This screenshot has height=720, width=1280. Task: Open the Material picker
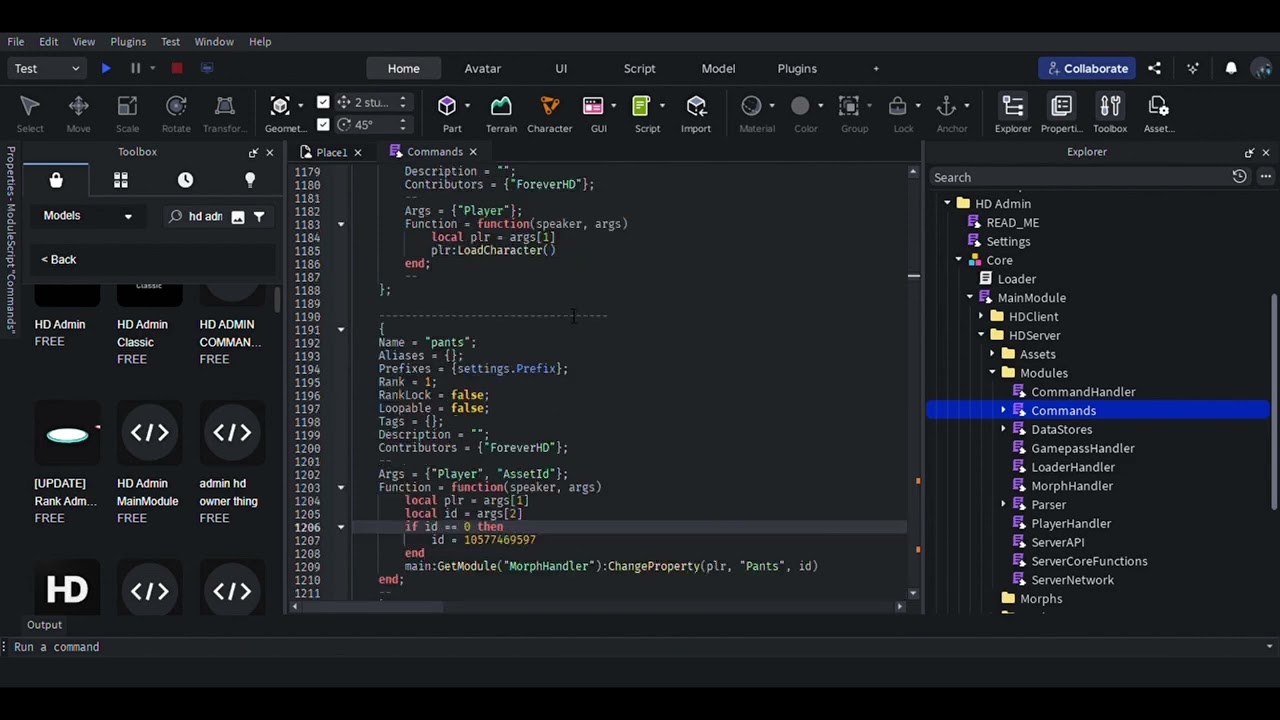pos(751,106)
